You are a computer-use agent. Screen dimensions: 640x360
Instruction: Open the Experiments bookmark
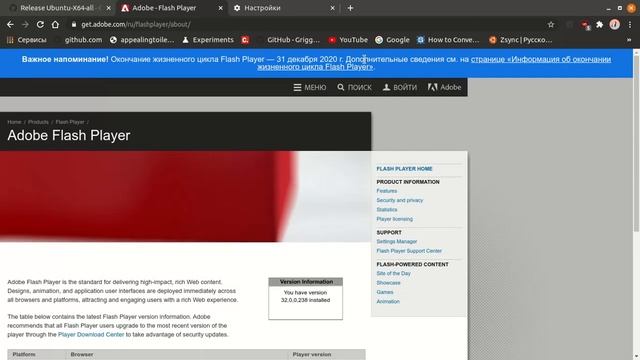208,40
